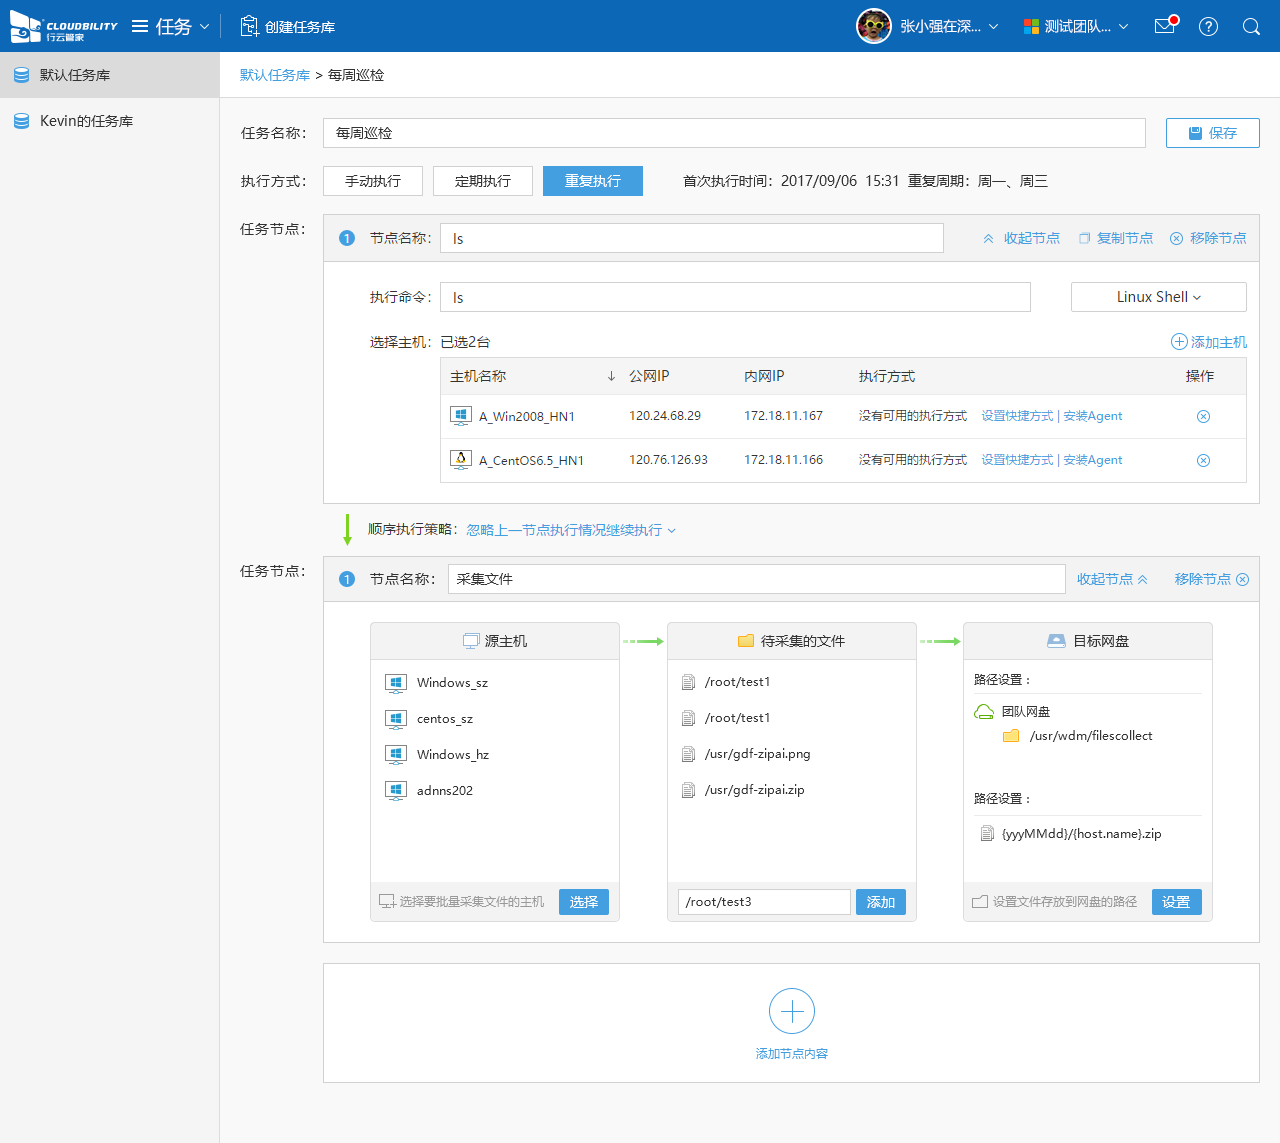Select Kevin的任务库 in sidebar
This screenshot has width=1280, height=1143.
point(86,121)
